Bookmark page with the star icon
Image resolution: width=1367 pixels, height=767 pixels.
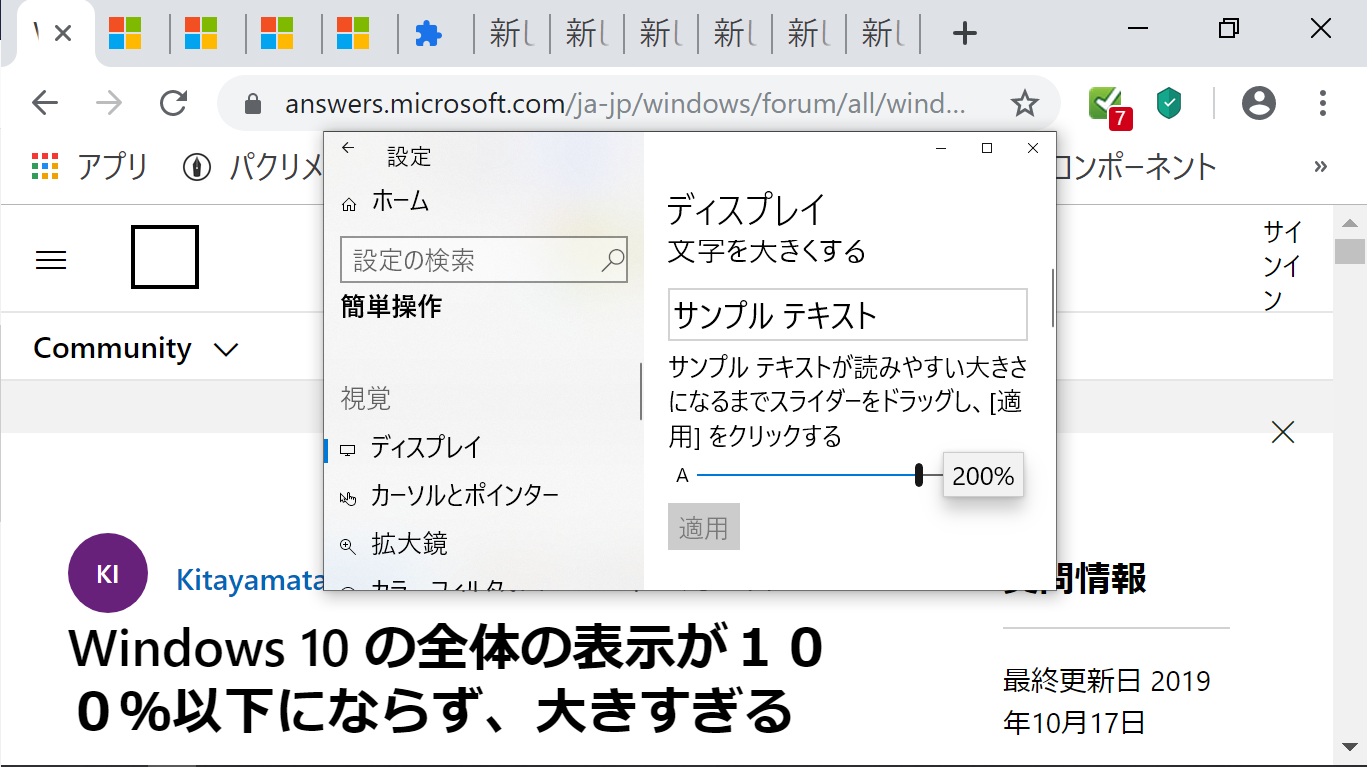pos(1023,103)
